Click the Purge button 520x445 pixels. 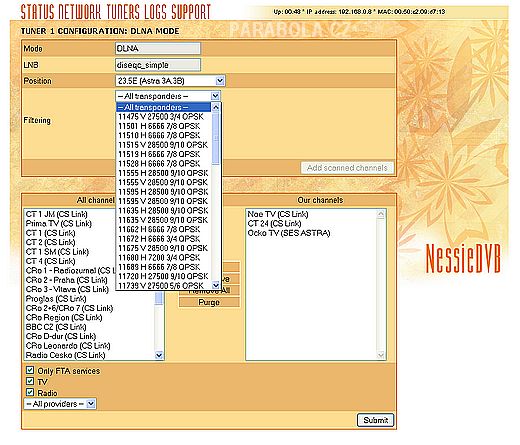[x=209, y=302]
